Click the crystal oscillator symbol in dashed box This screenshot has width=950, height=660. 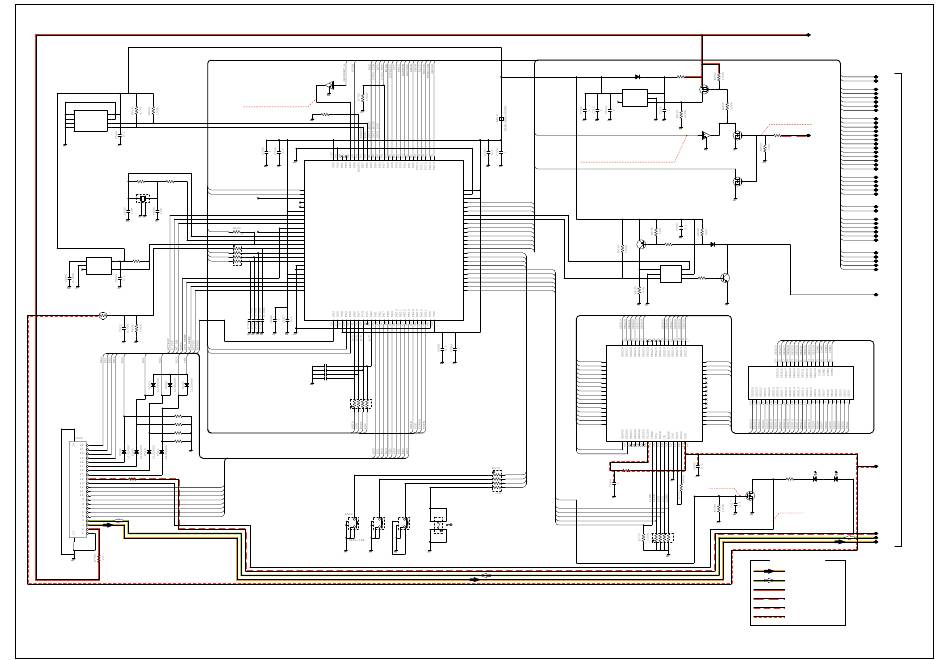[x=143, y=199]
